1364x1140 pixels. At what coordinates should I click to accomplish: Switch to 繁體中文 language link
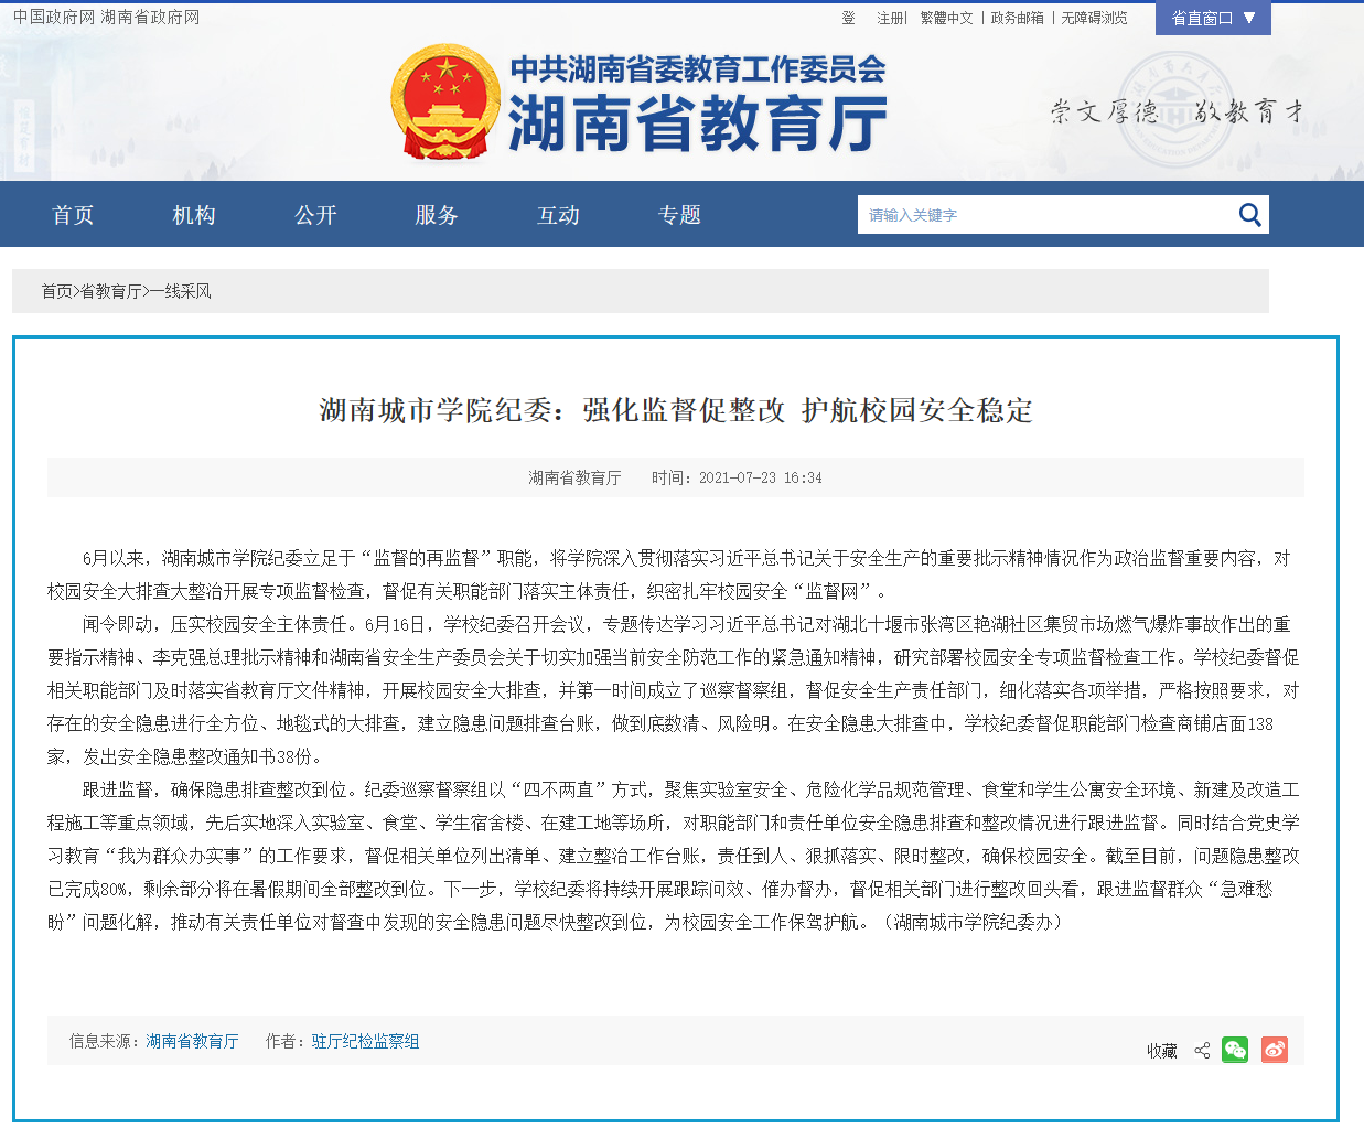tap(946, 18)
